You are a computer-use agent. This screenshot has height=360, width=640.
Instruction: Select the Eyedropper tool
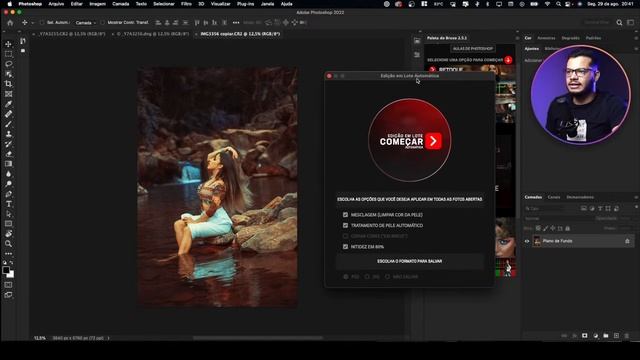pyautogui.click(x=8, y=104)
